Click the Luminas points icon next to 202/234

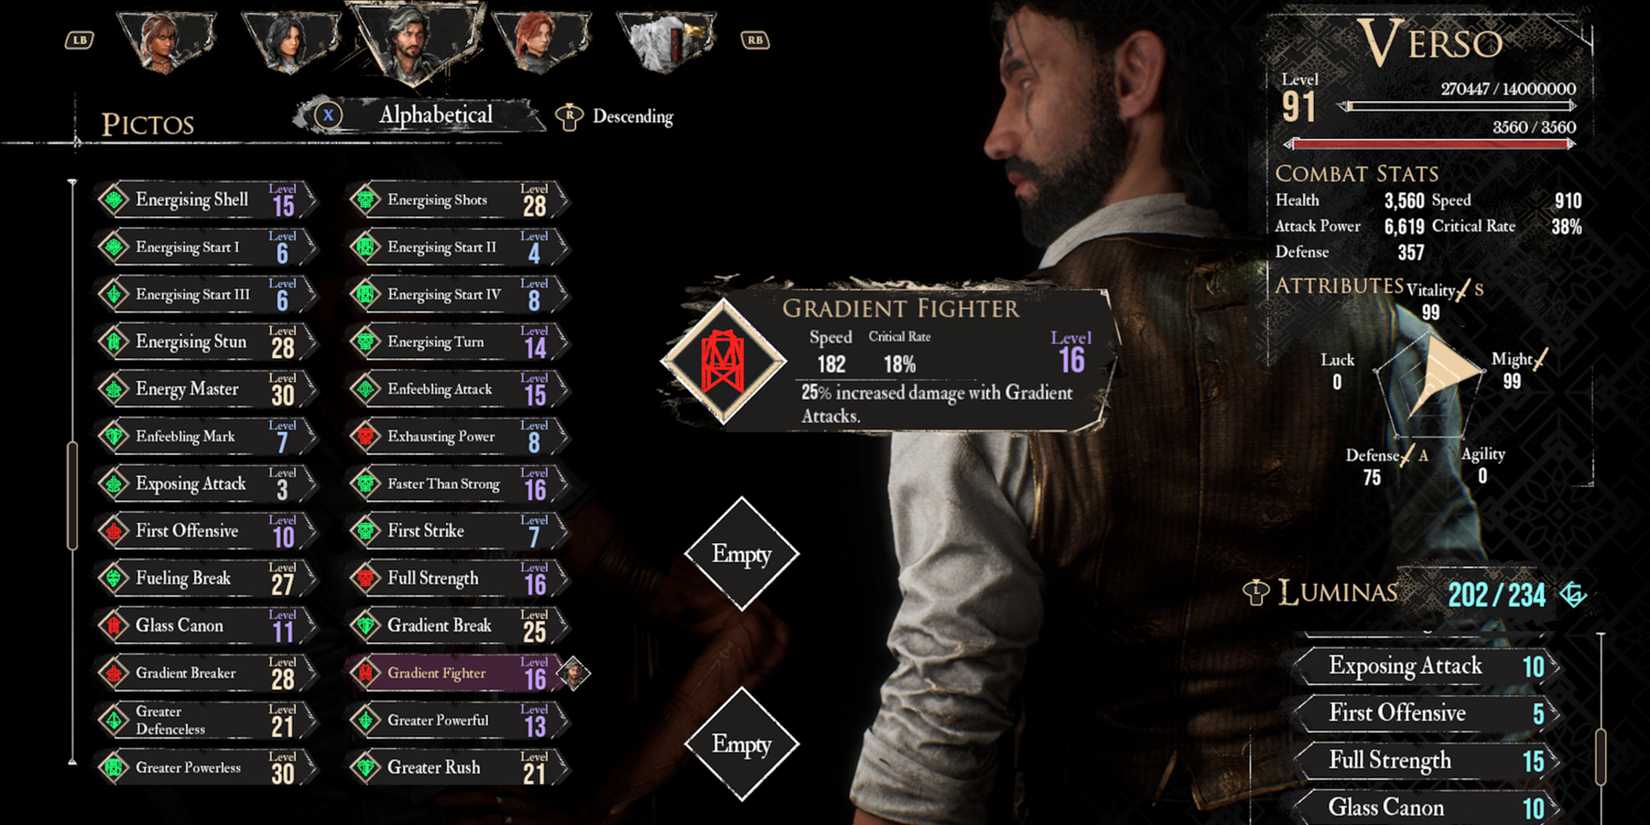1573,595
